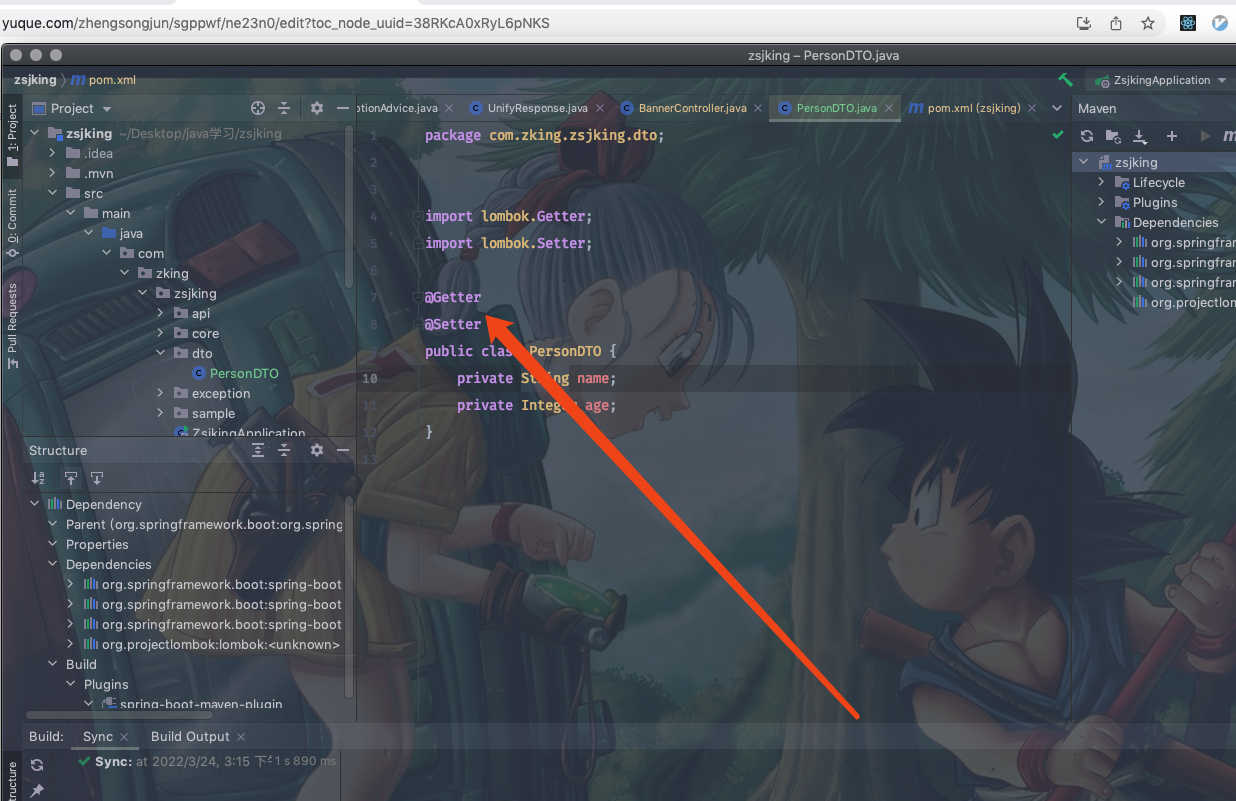The image size is (1236, 801).
Task: Expand the sample package
Action: [160, 413]
